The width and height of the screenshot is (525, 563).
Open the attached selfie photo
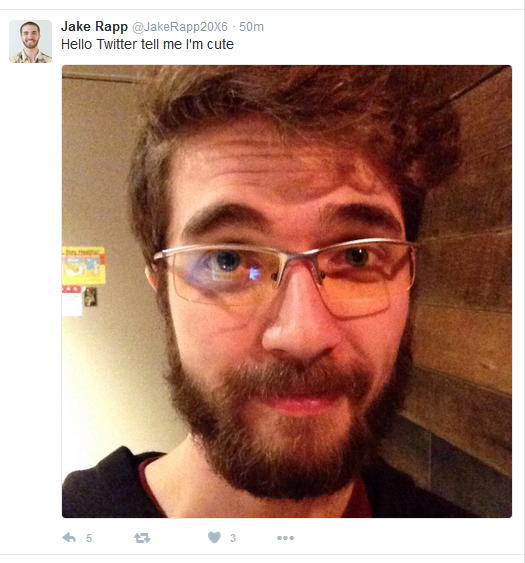tap(287, 291)
